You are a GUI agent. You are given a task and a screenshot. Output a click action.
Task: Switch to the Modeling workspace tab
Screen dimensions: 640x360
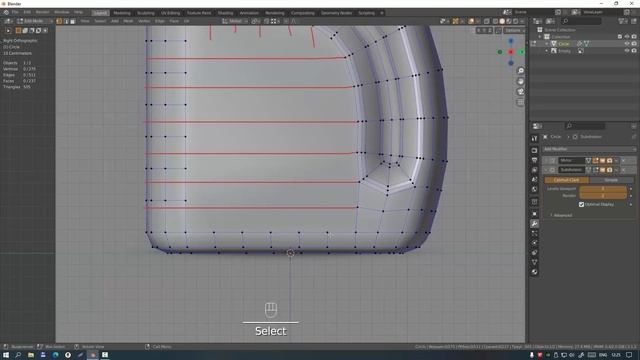coord(122,13)
